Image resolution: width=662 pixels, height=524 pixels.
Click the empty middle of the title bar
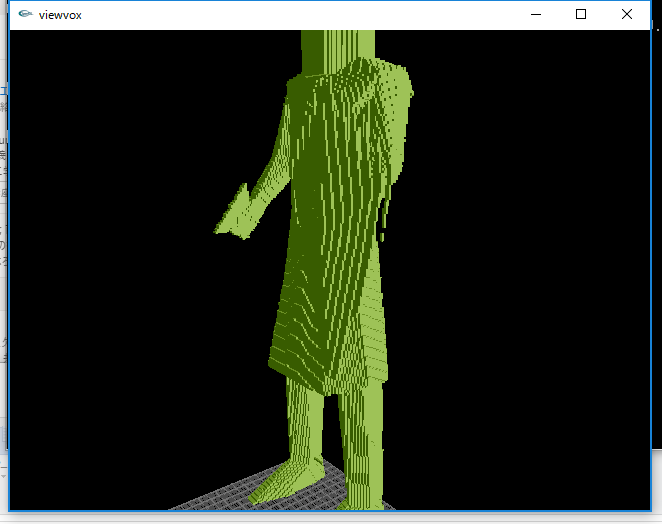point(300,14)
